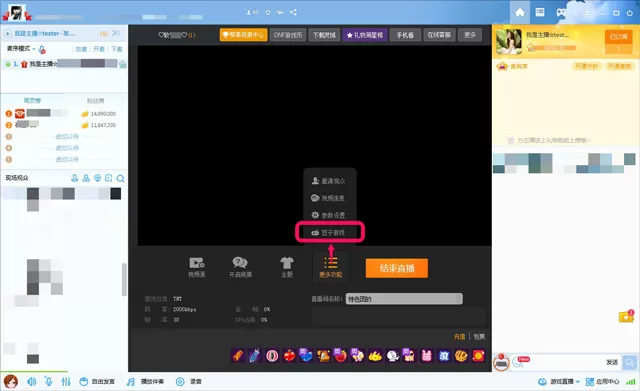
Task: Switch to the 周贡榜 weekly contribution tab
Action: coord(32,100)
